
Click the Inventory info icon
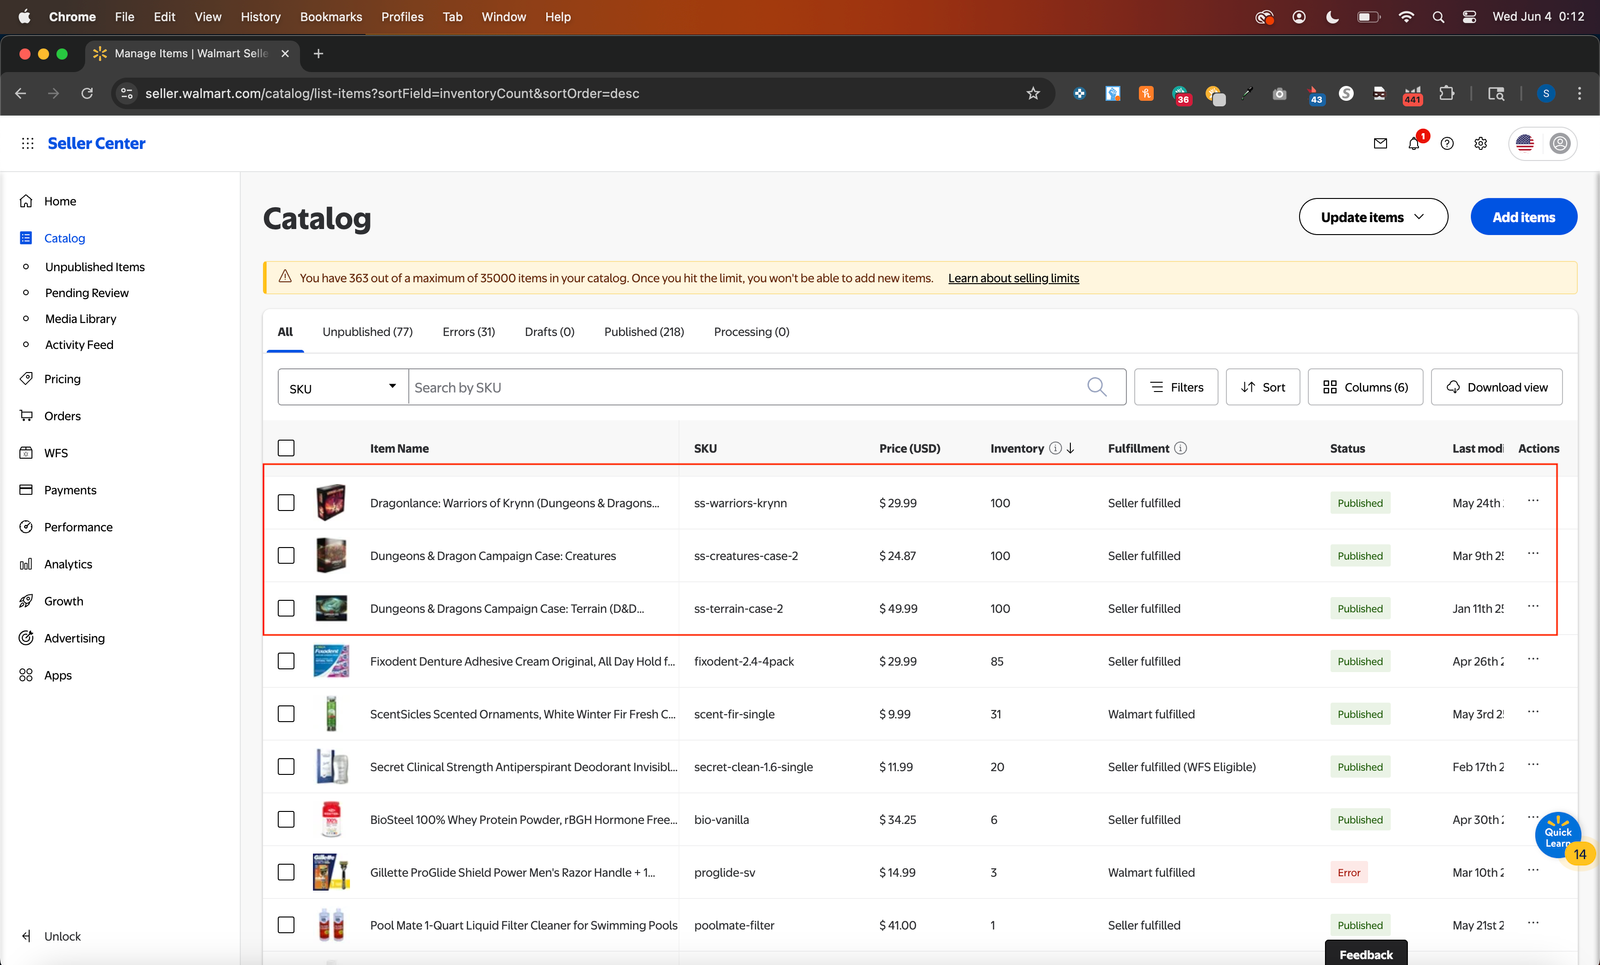tap(1055, 448)
